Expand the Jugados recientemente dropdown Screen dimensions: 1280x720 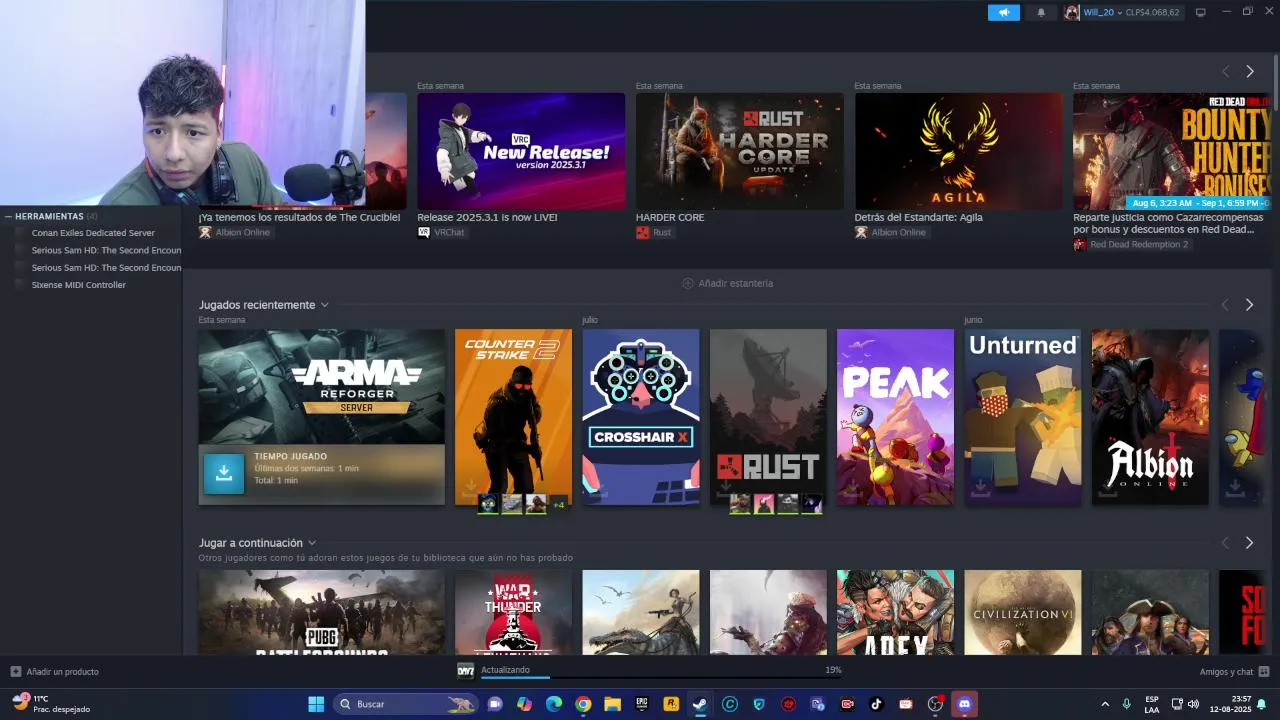[324, 305]
